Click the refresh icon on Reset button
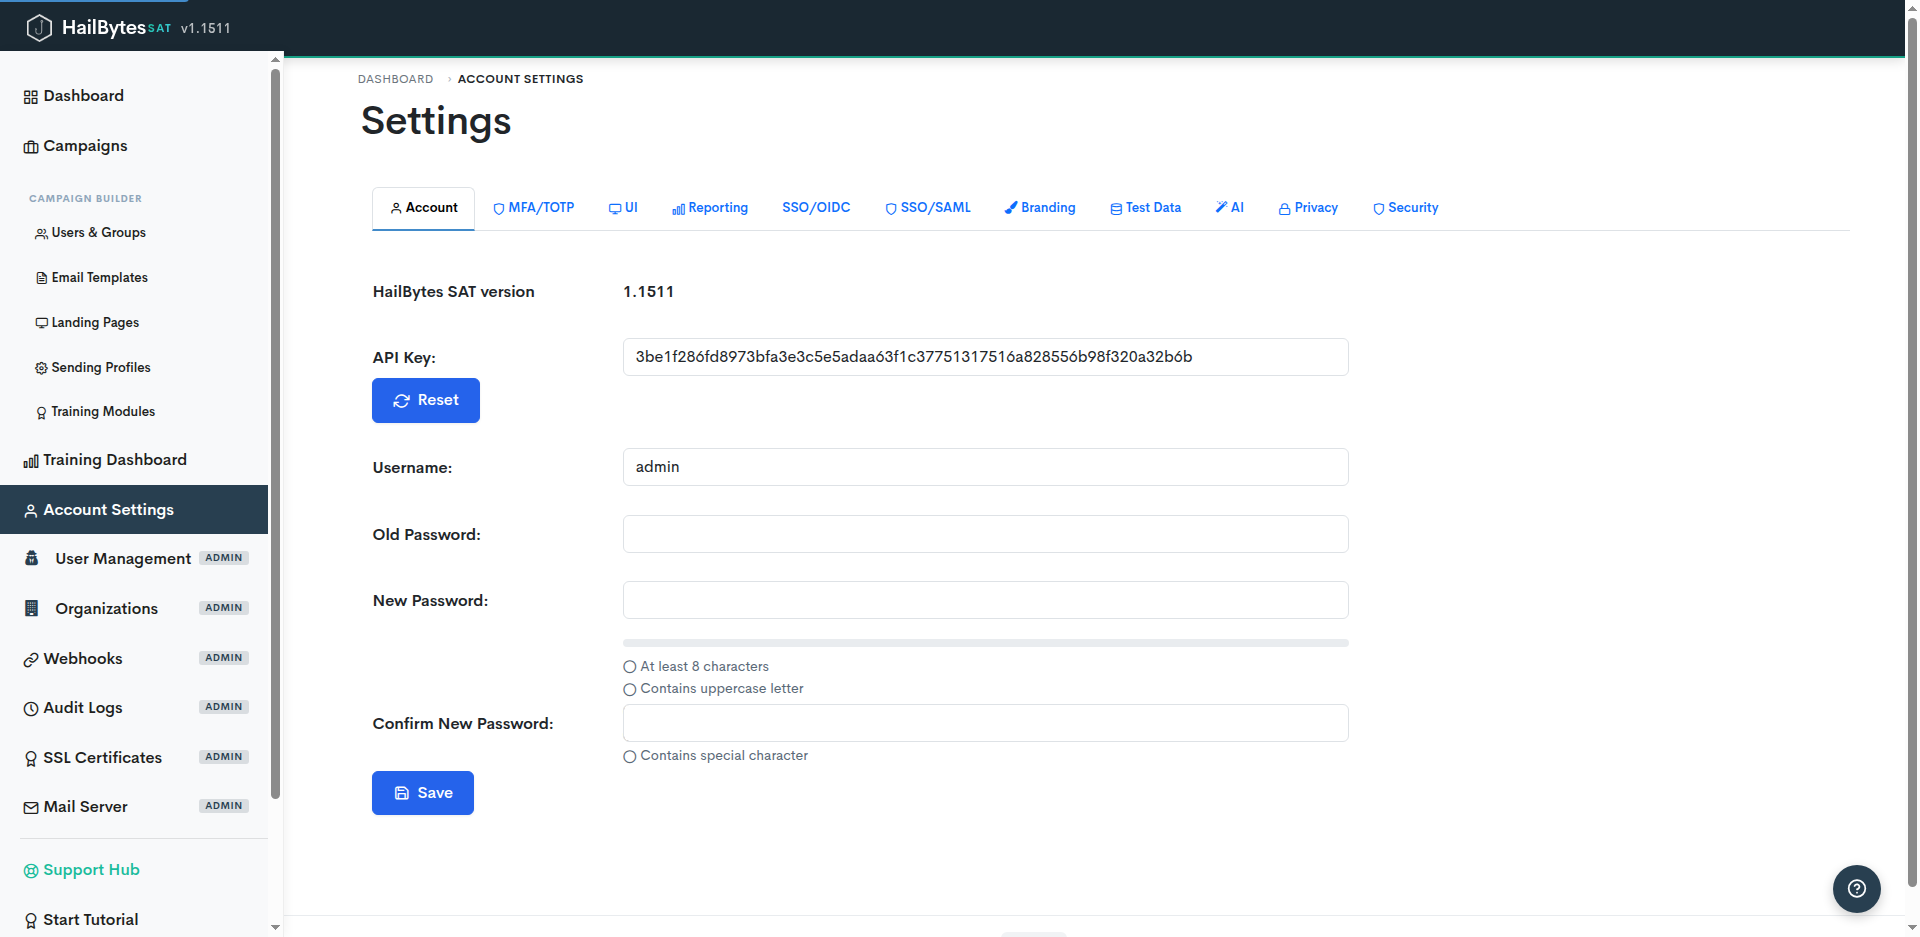 tap(402, 401)
